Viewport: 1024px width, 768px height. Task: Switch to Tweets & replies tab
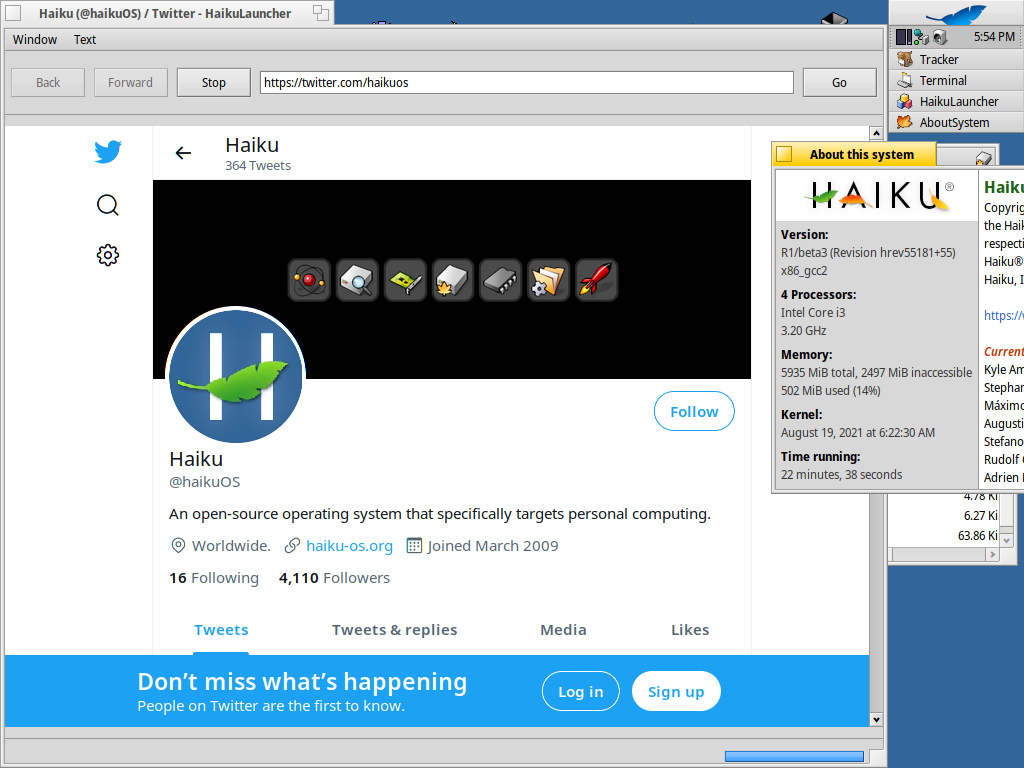coord(394,630)
